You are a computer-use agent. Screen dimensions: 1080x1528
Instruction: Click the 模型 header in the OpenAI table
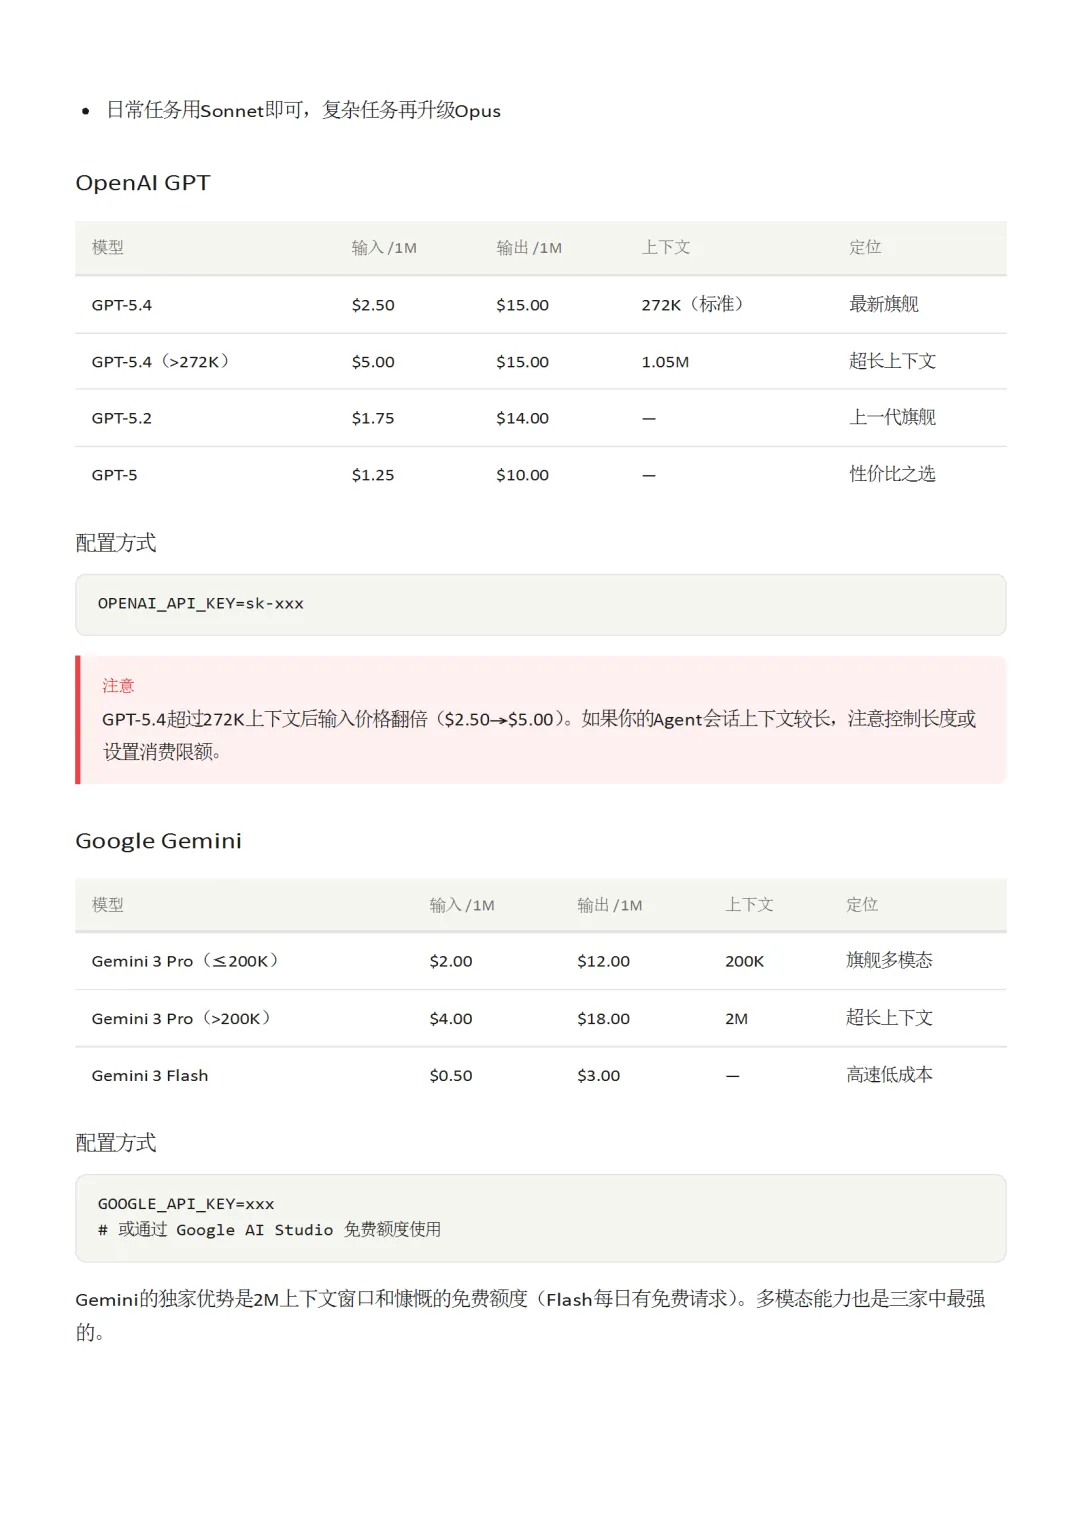click(108, 248)
